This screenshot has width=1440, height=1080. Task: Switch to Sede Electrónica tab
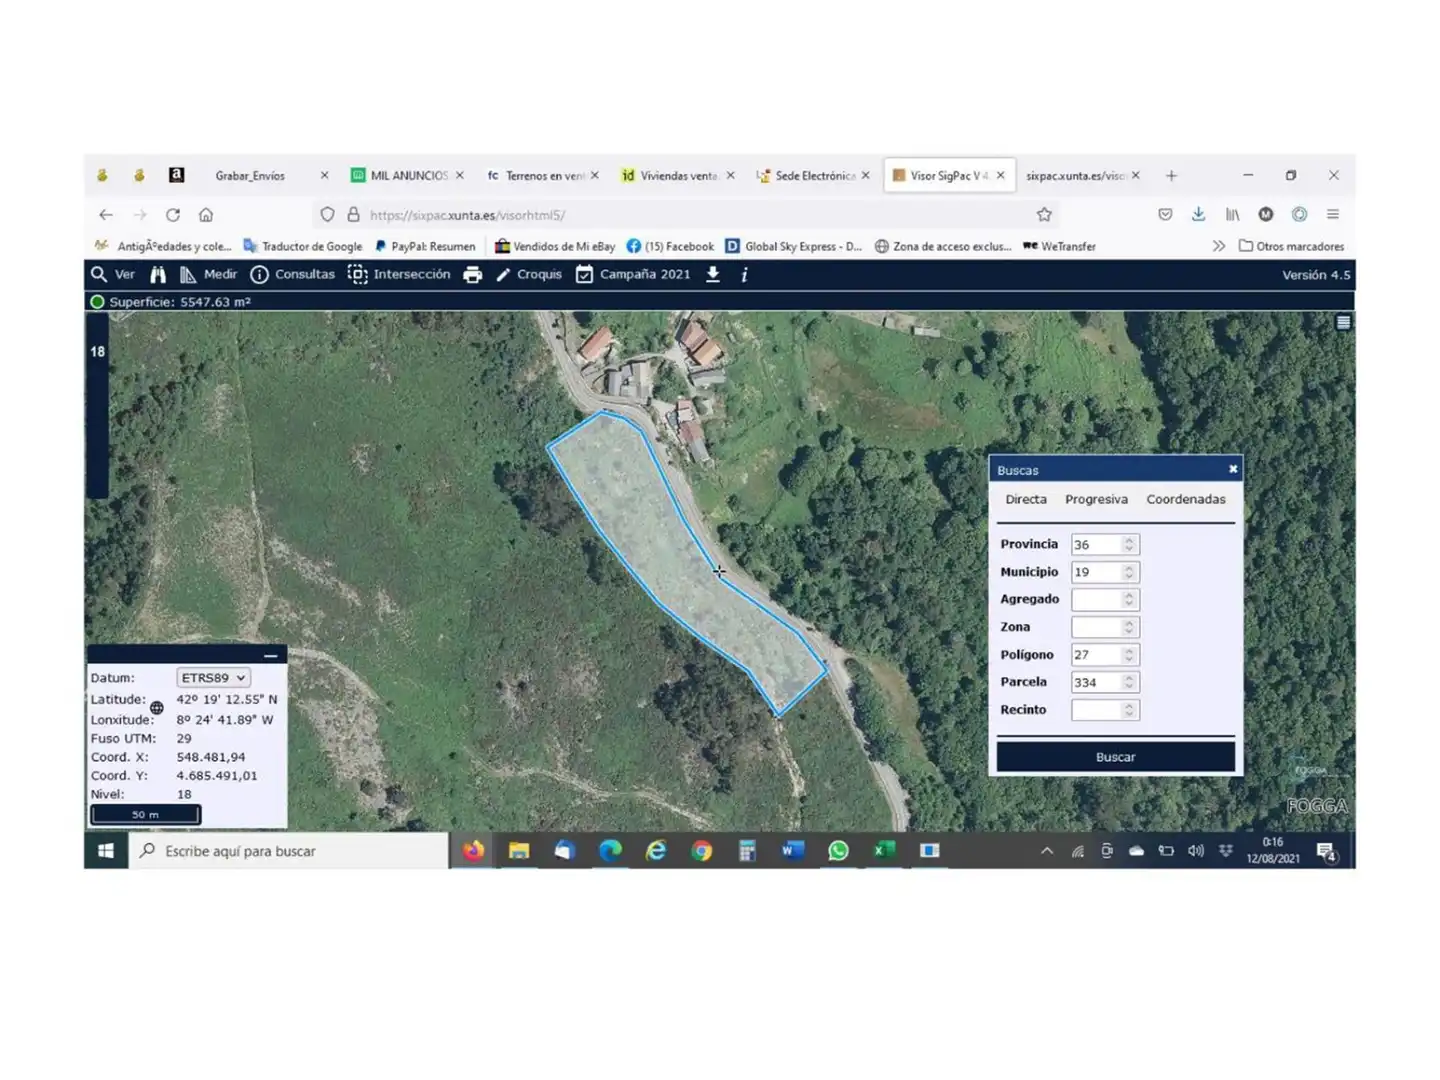click(x=813, y=175)
